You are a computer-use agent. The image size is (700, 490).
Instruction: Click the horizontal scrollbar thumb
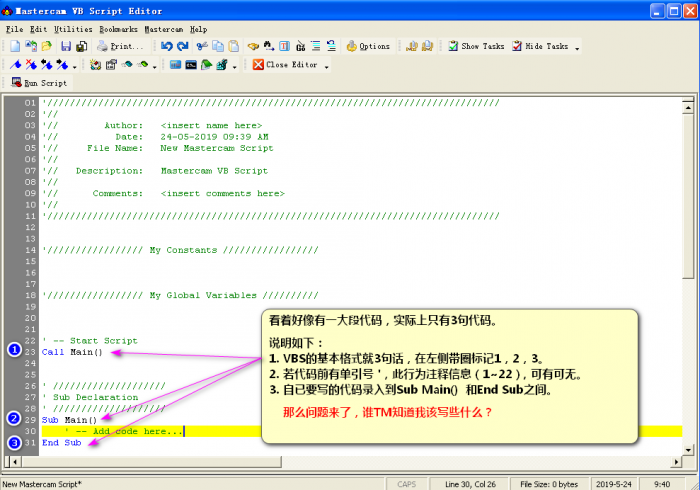pos(151,461)
